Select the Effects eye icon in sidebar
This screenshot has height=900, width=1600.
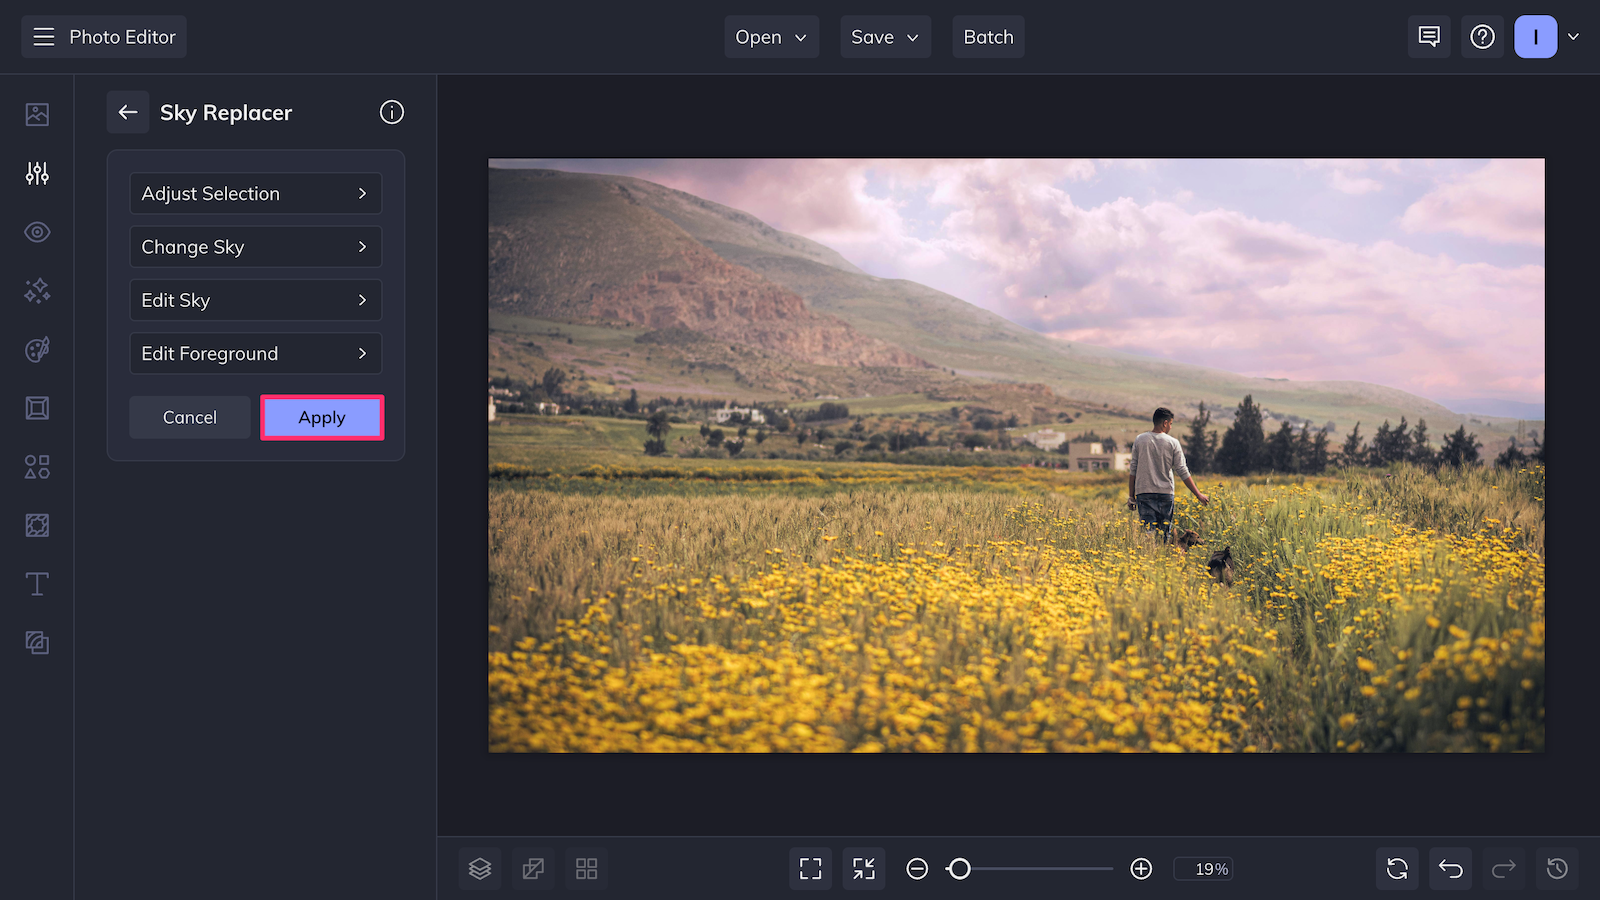click(37, 232)
